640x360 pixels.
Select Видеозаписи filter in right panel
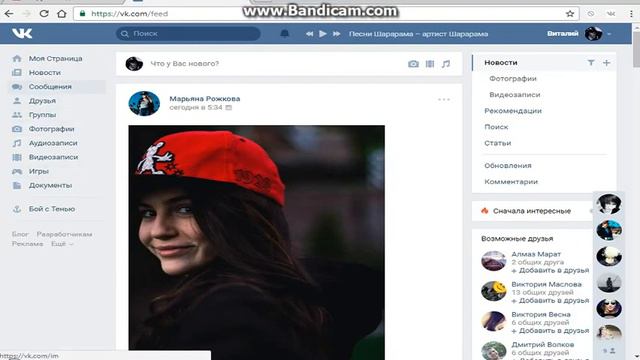[x=514, y=95]
